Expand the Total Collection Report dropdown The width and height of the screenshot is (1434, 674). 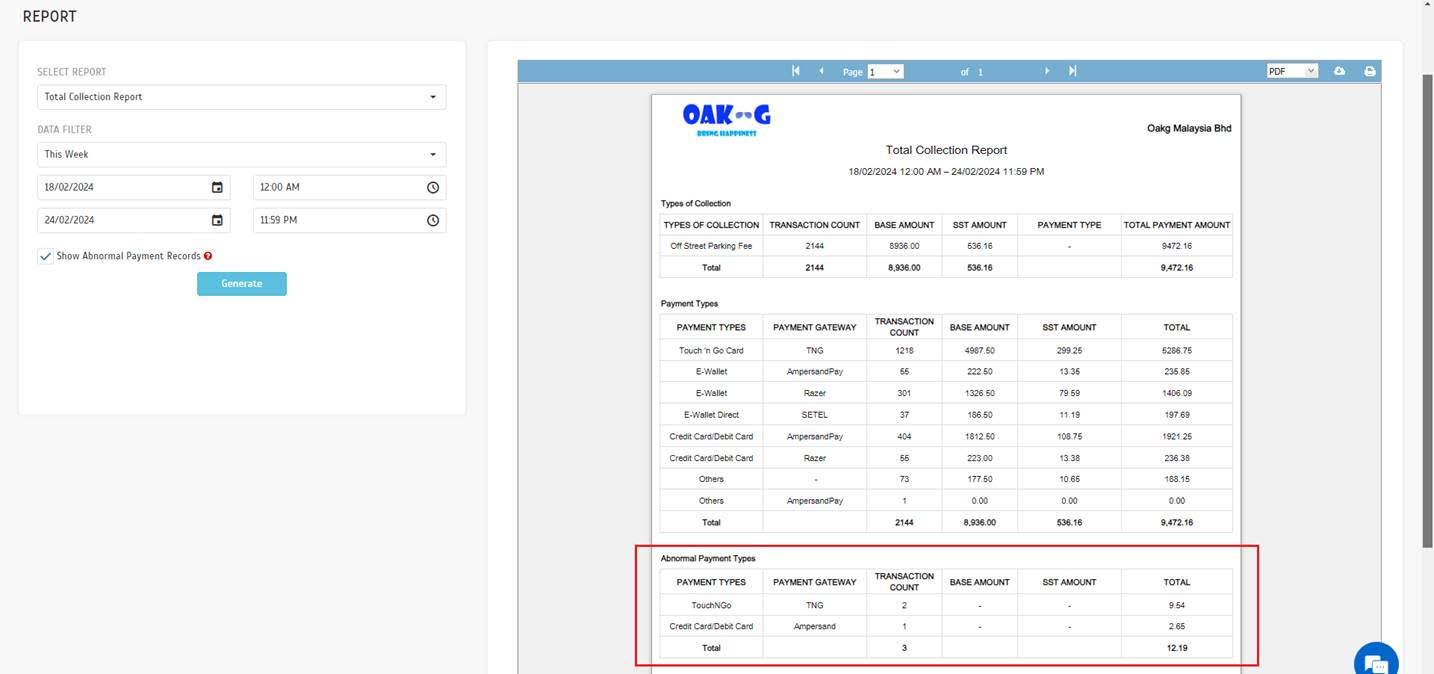coord(241,97)
